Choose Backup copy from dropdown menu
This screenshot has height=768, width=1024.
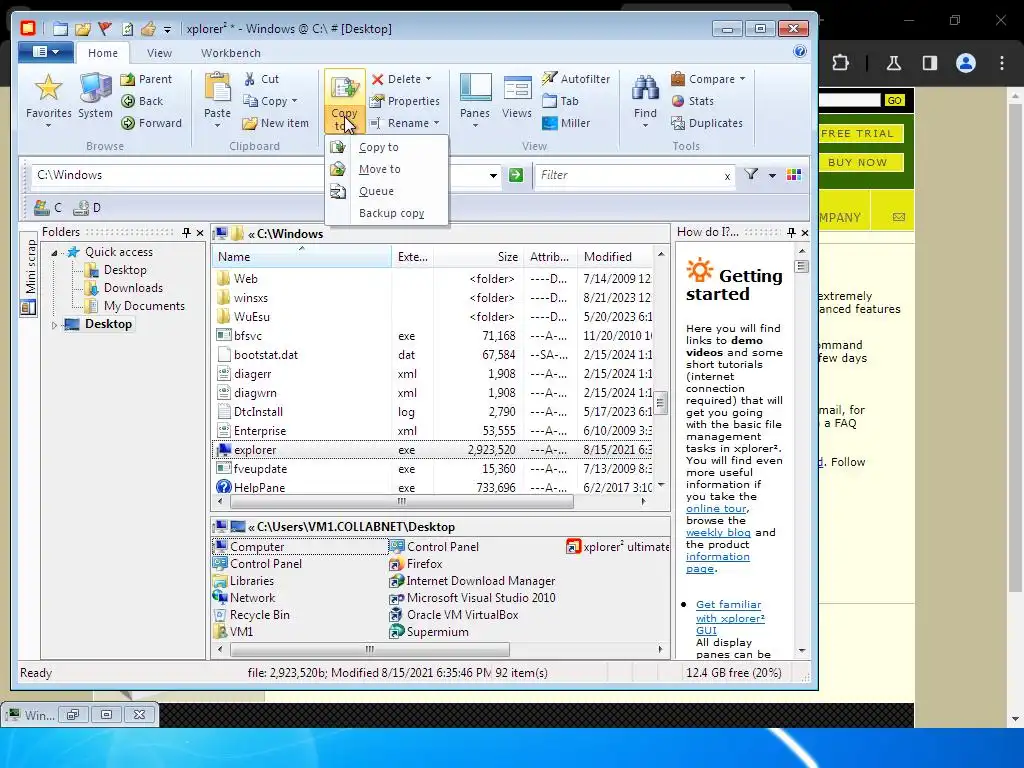pyautogui.click(x=387, y=213)
